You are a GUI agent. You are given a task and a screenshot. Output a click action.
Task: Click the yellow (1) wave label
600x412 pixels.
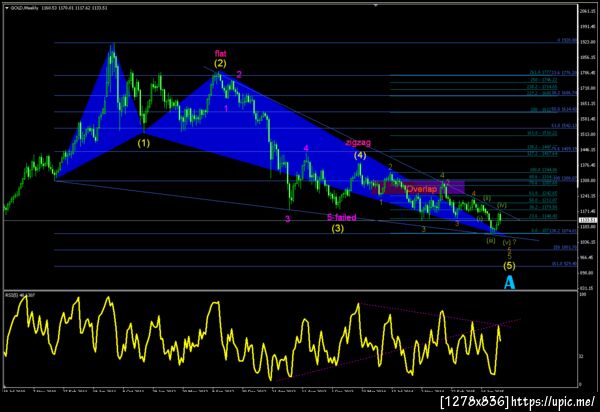point(144,143)
